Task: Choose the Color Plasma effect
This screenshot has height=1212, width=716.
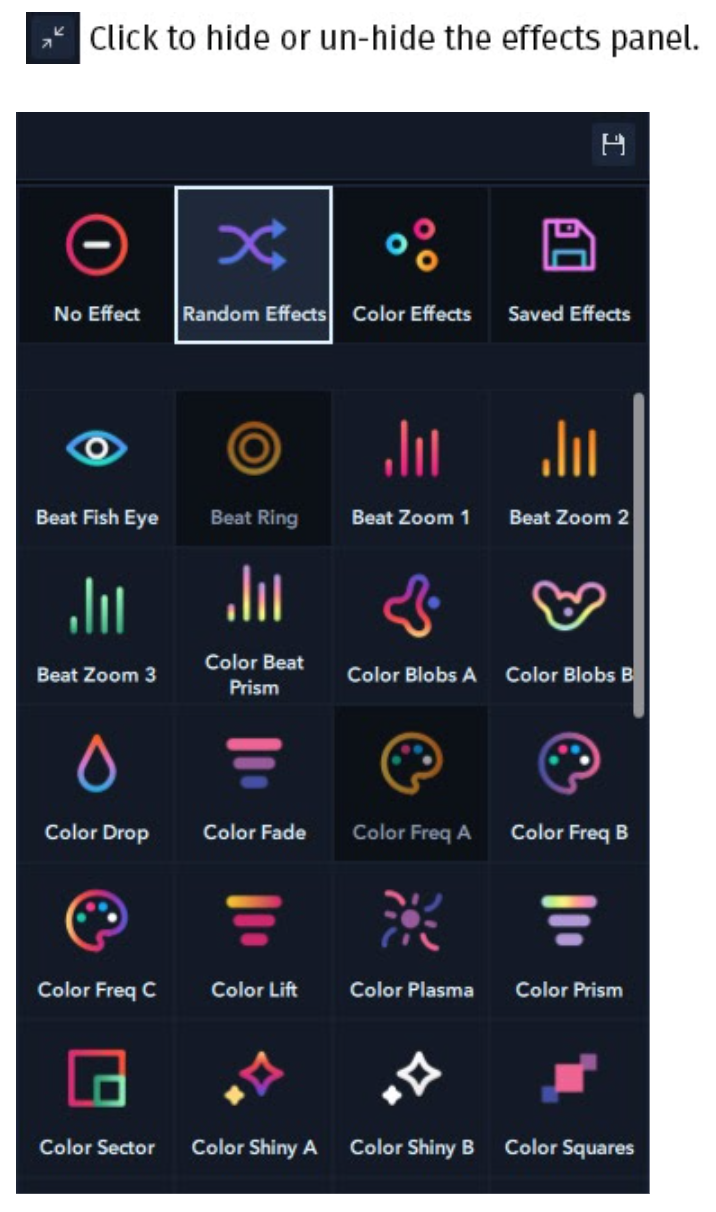Action: tap(411, 941)
